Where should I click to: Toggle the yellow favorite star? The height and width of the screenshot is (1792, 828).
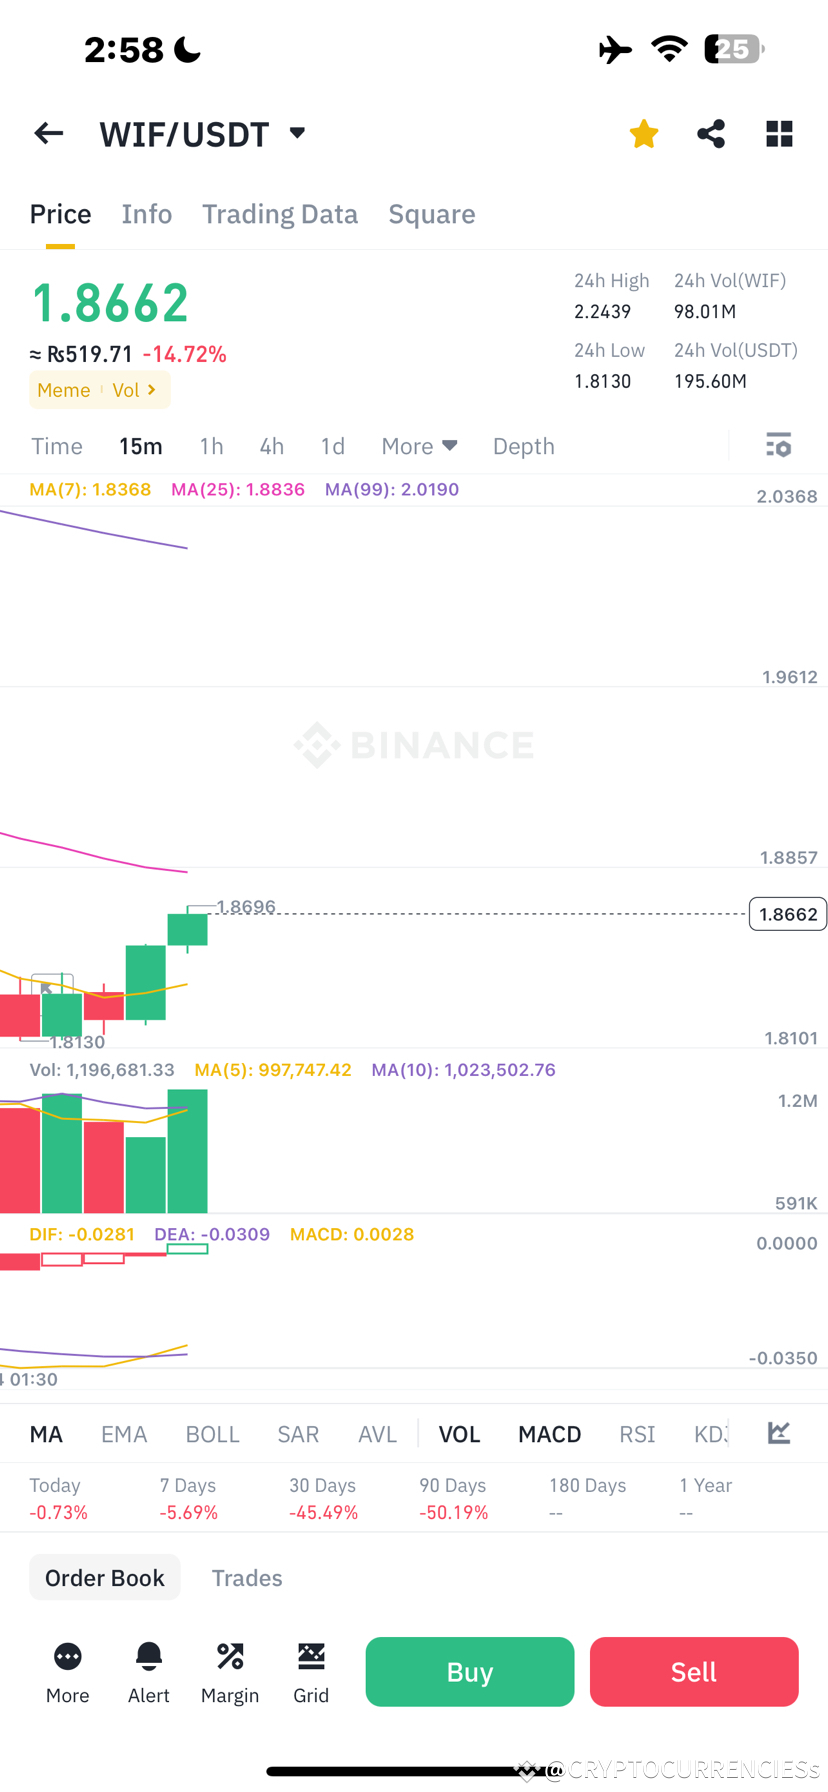[644, 133]
